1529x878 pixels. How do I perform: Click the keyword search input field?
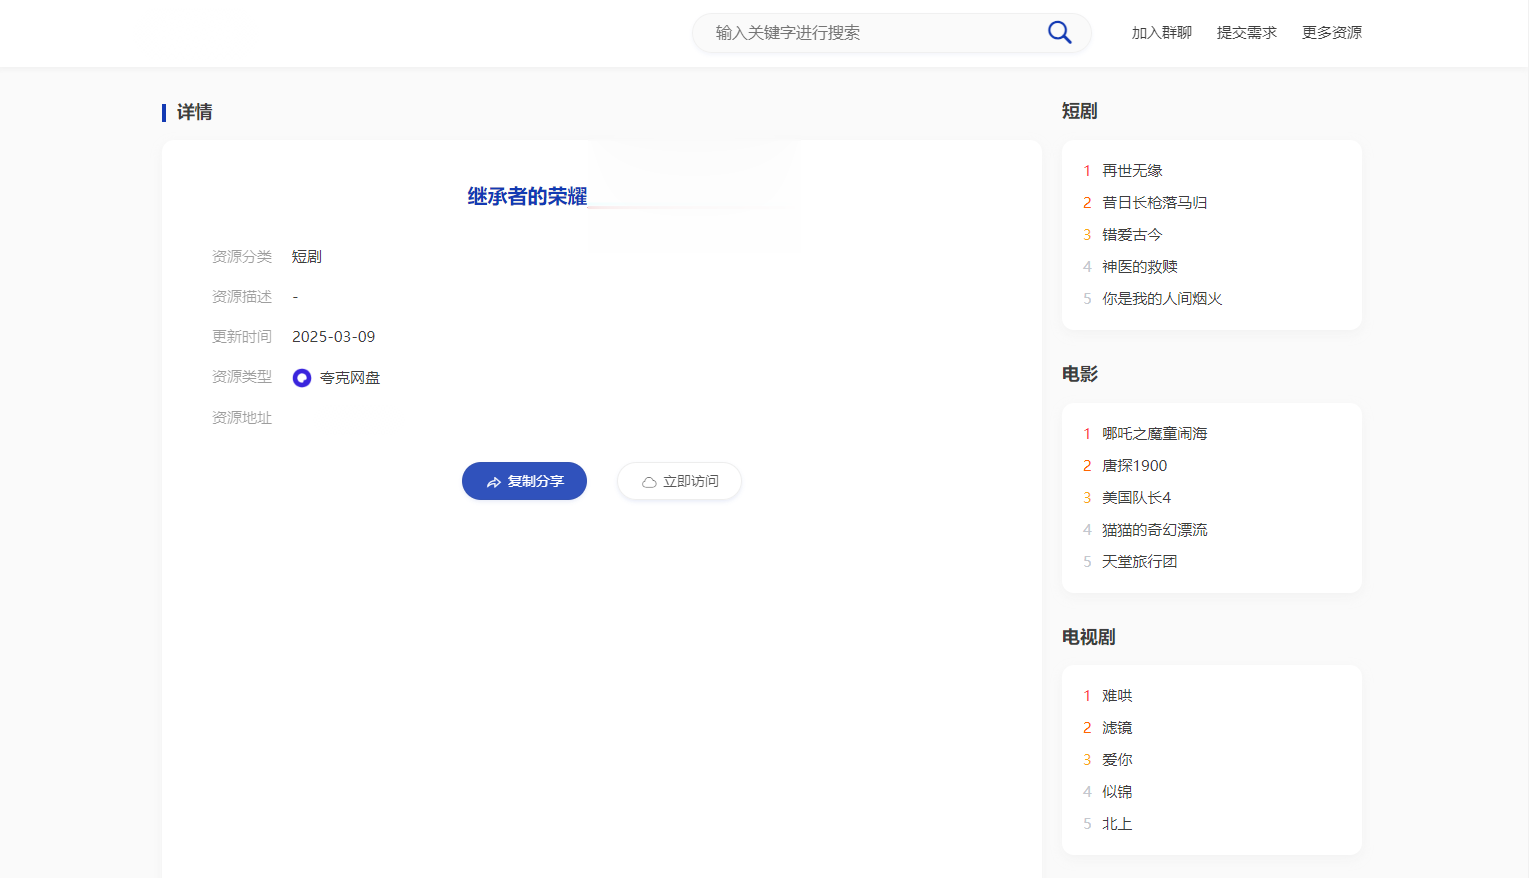point(870,33)
